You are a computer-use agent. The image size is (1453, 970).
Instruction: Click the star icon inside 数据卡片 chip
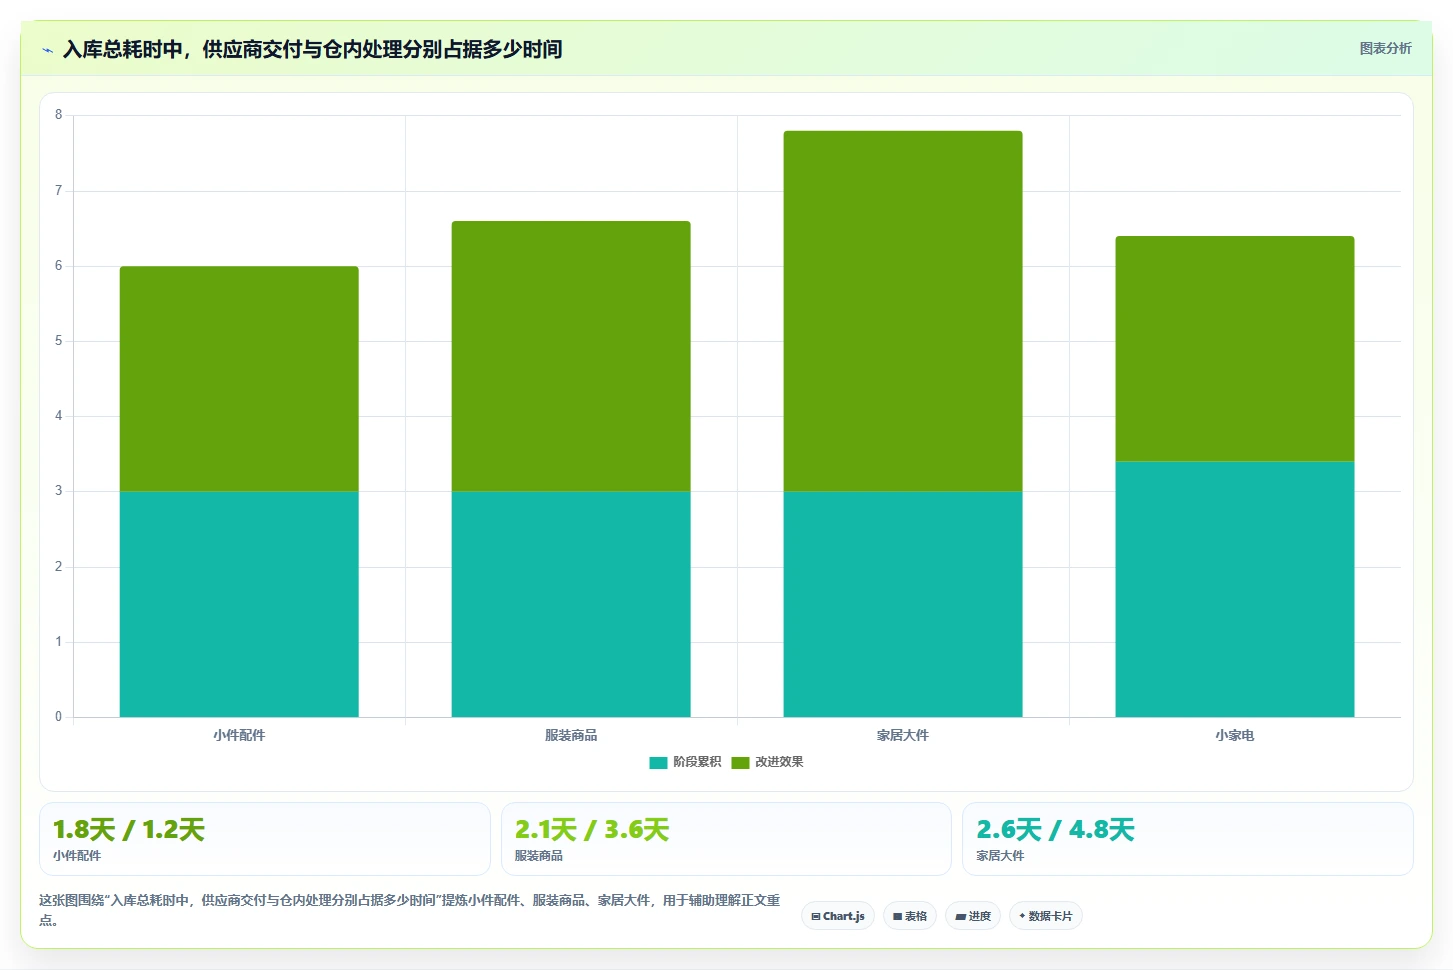click(1022, 916)
